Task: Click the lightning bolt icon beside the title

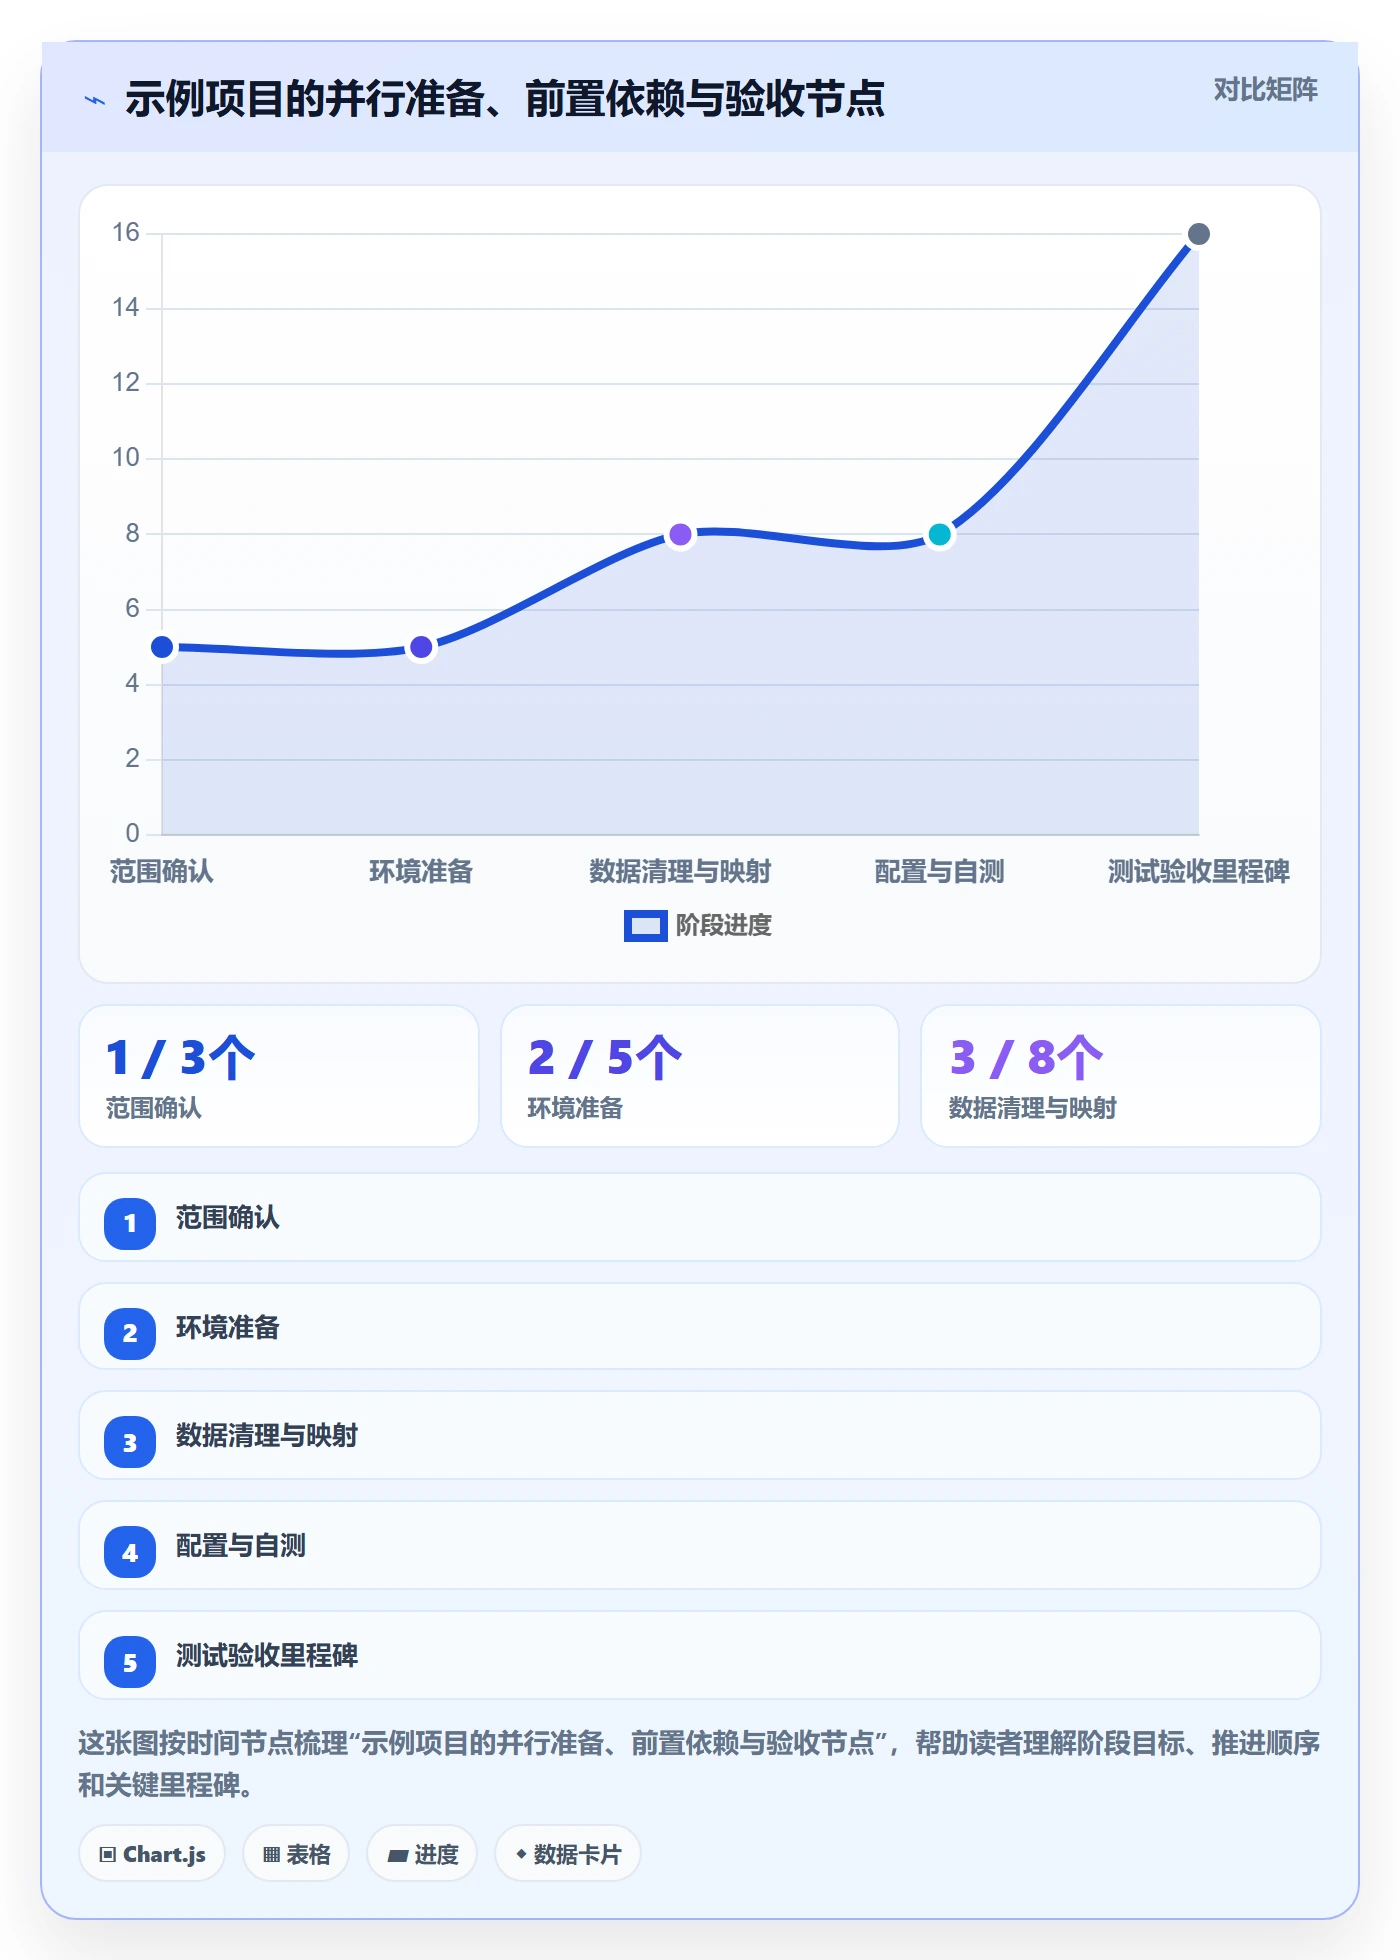Action: coord(95,100)
